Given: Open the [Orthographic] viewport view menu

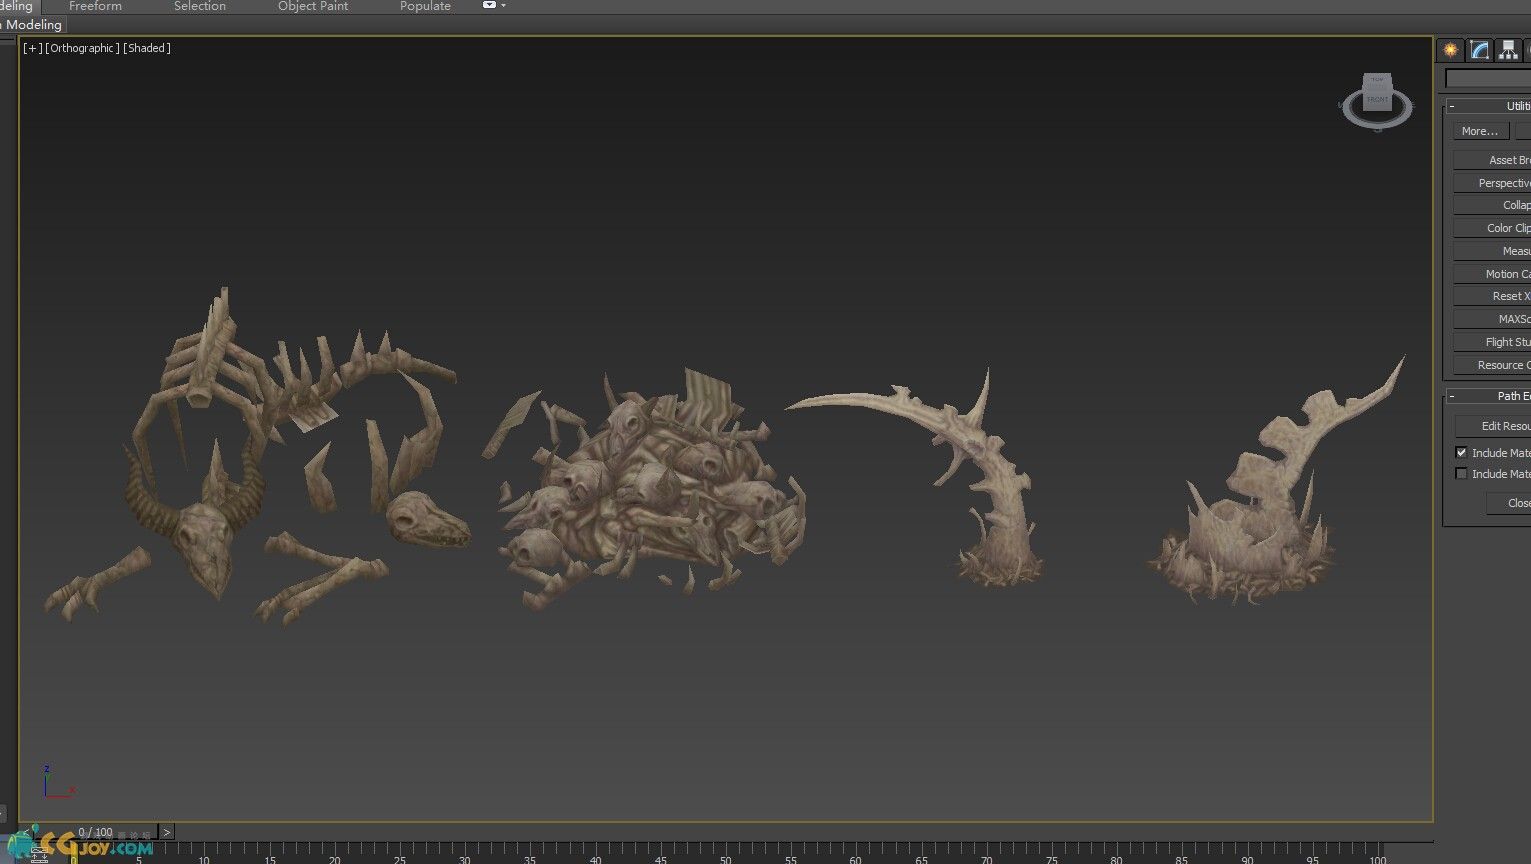Looking at the screenshot, I should pyautogui.click(x=82, y=48).
